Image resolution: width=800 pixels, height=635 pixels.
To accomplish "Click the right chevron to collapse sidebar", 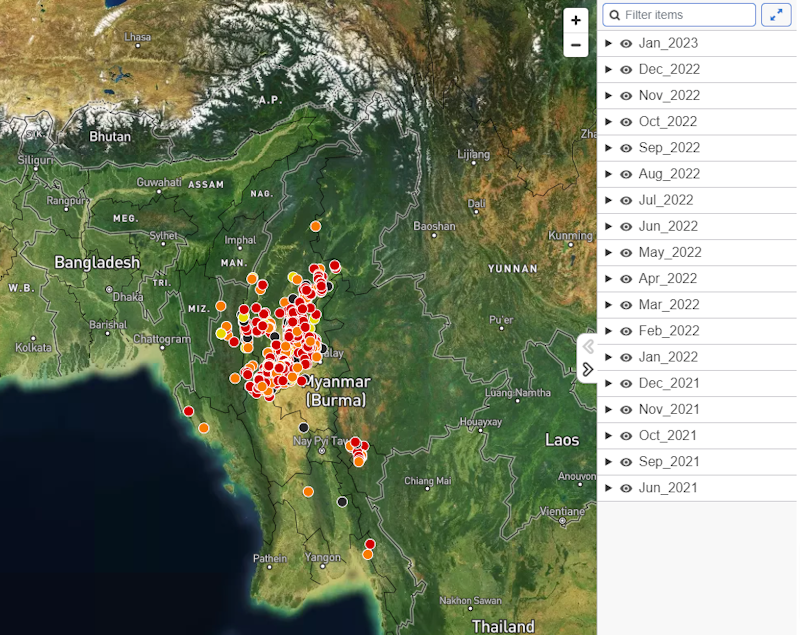I will click(x=588, y=369).
